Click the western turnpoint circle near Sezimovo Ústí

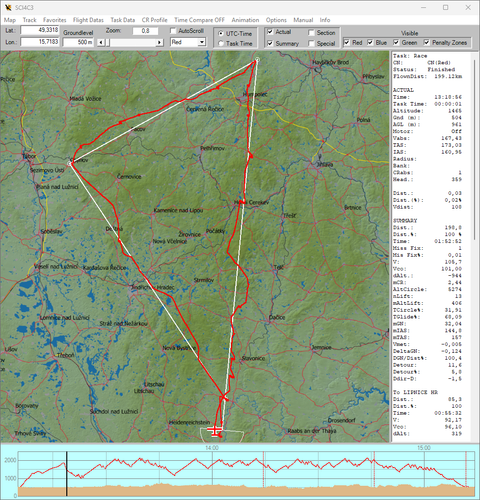[x=70, y=164]
